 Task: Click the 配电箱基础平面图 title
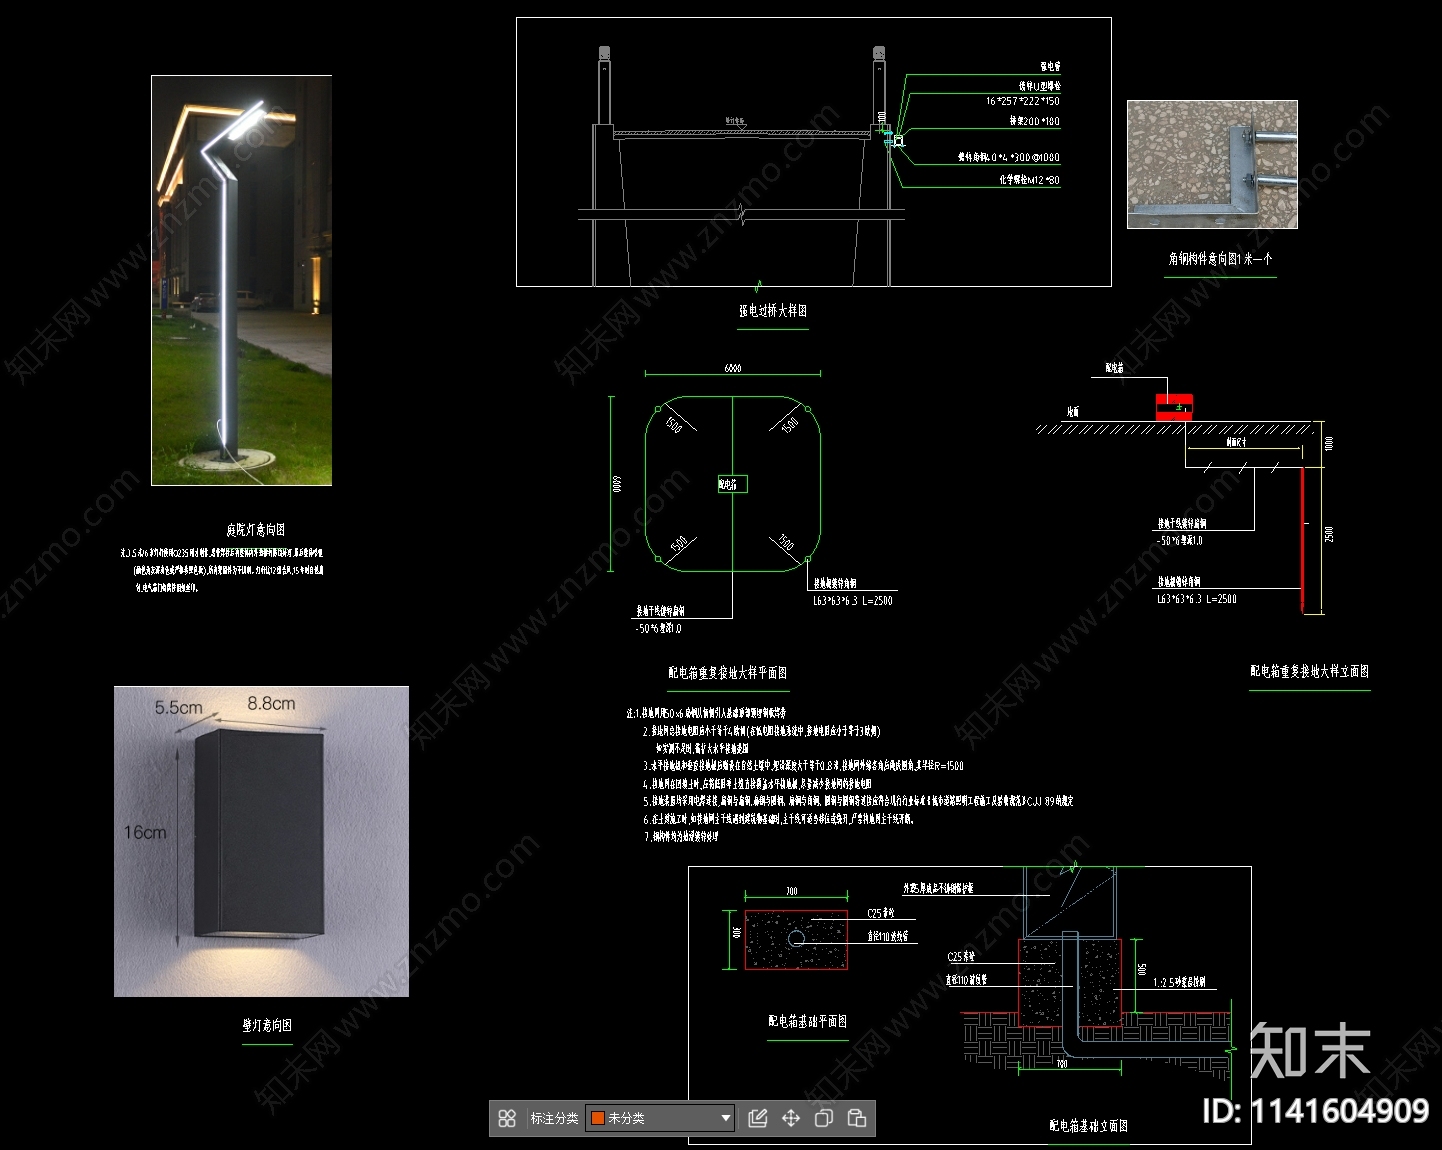pos(807,1021)
